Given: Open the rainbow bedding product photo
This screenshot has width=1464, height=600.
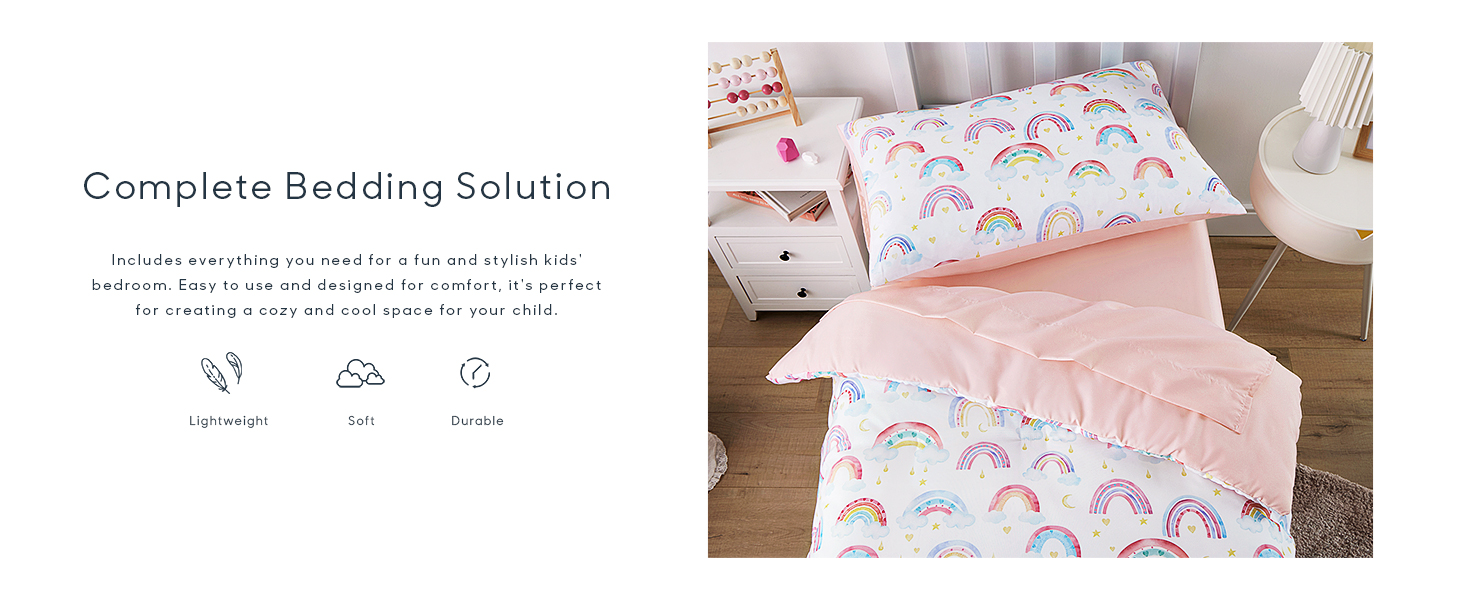Looking at the screenshot, I should [x=1040, y=300].
